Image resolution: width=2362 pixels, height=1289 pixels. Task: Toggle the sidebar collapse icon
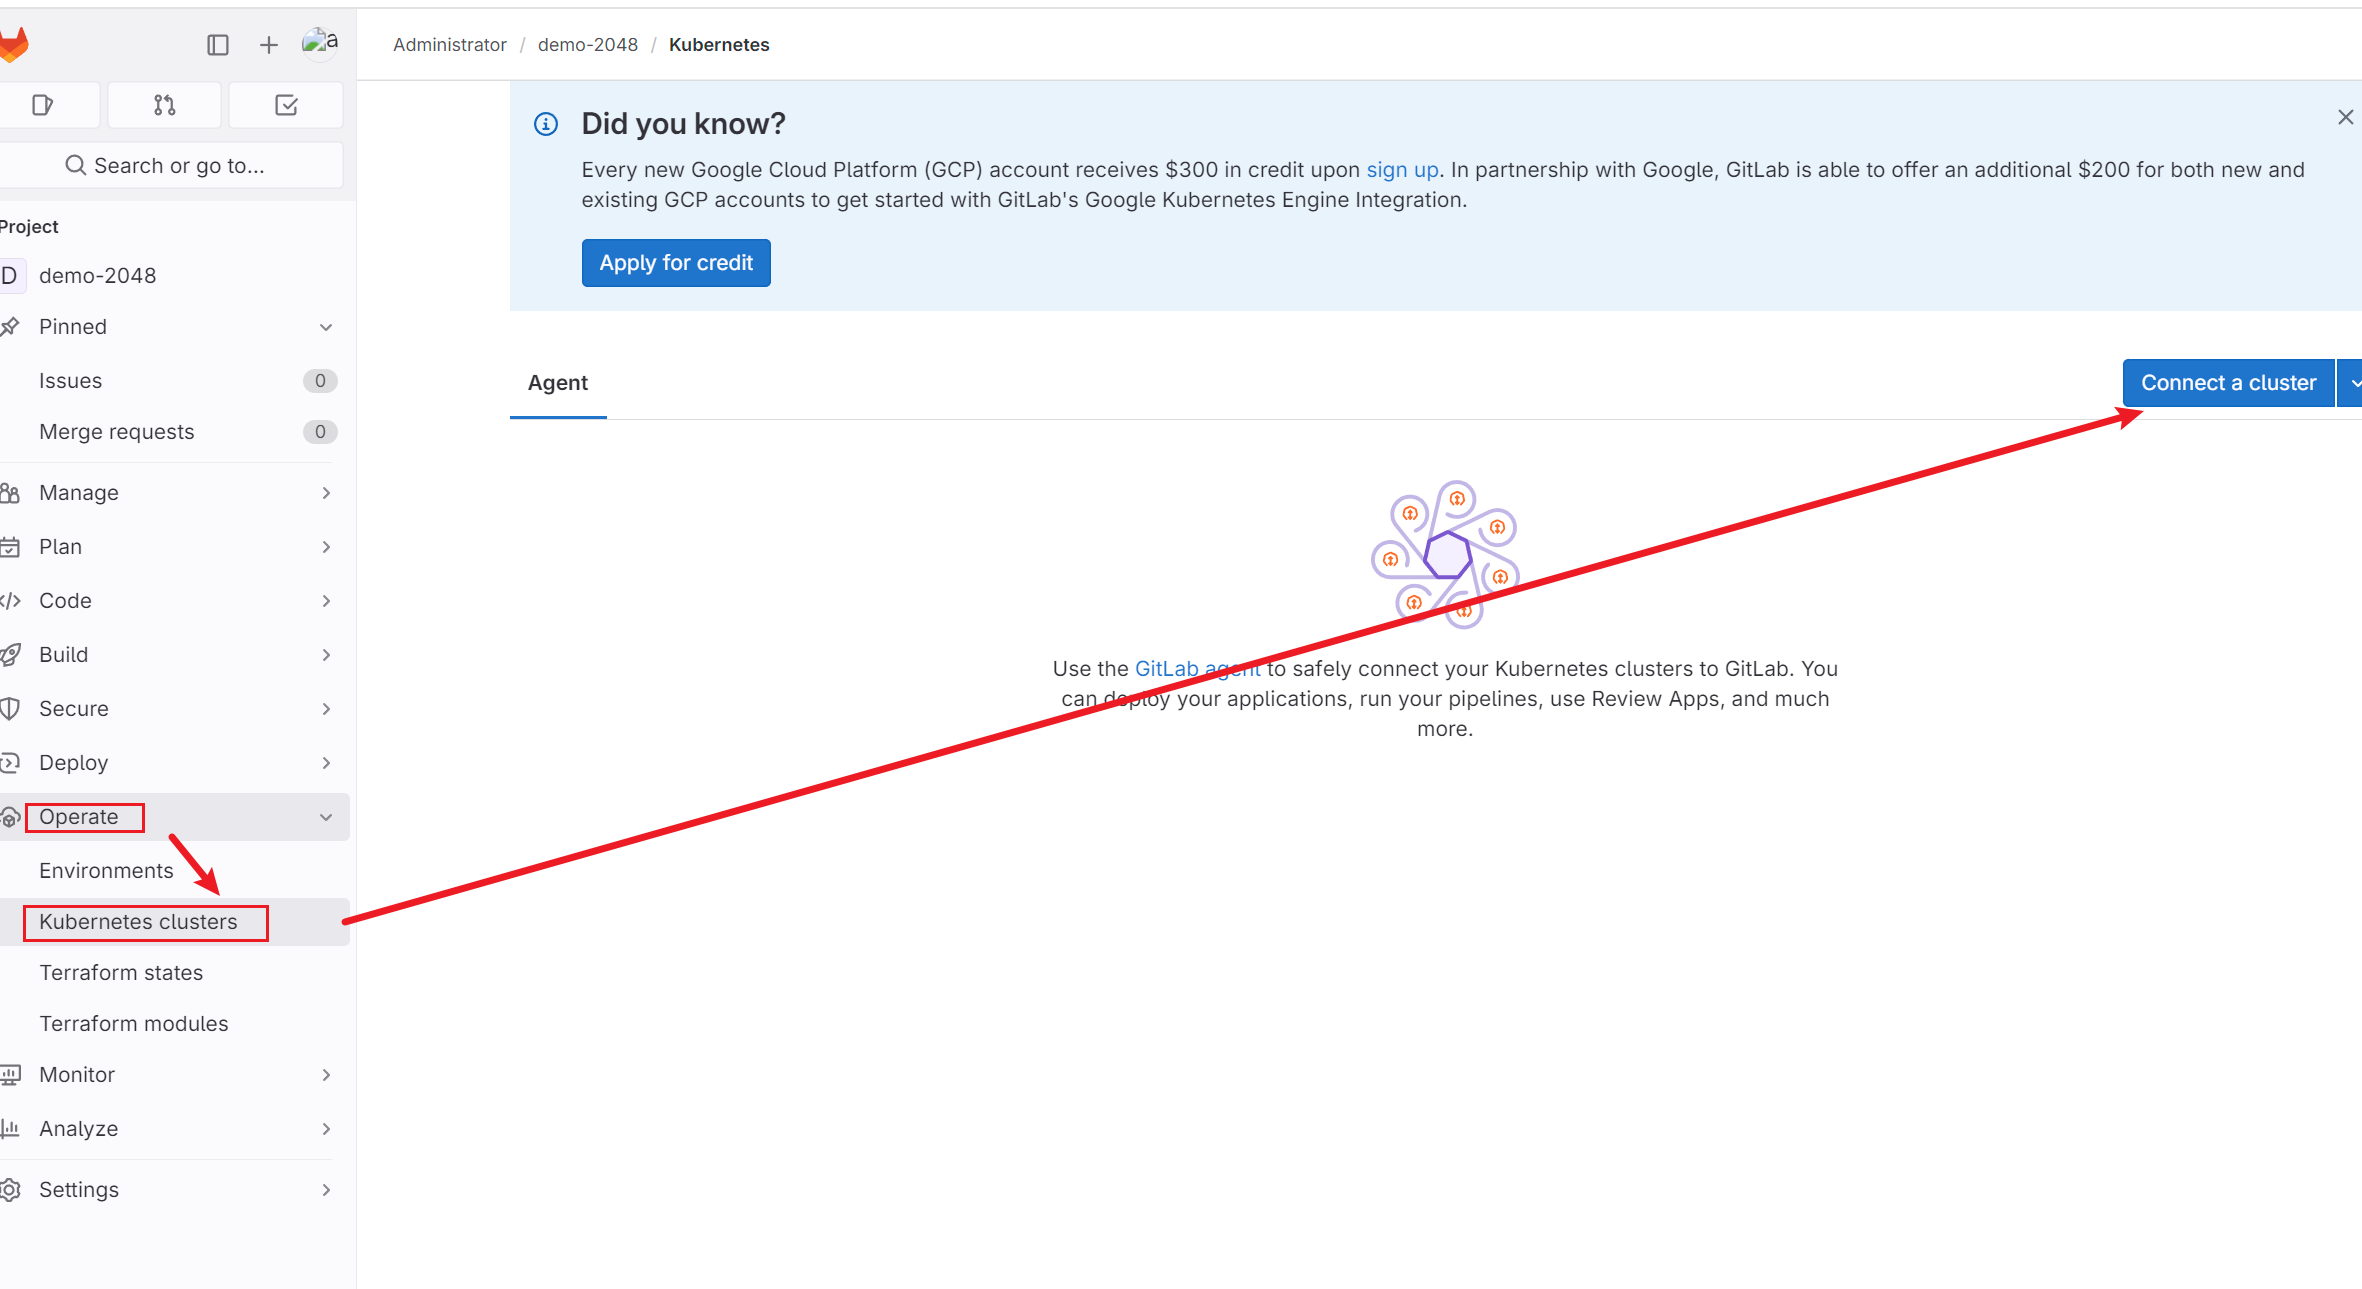click(x=218, y=45)
